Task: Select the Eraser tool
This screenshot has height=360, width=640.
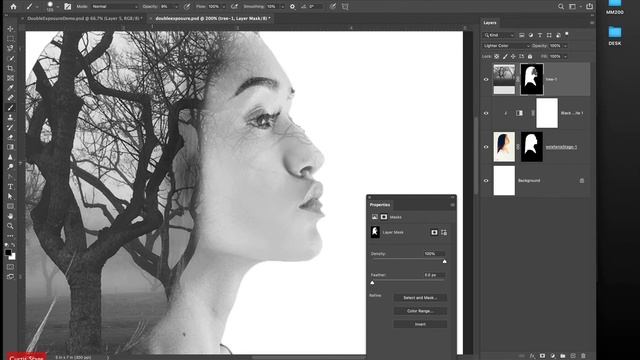Action: coord(11,137)
